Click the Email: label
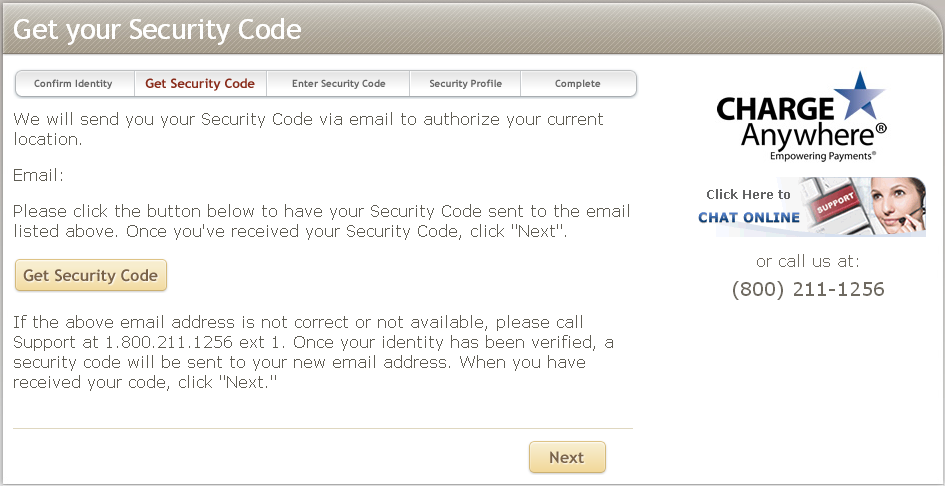 pyautogui.click(x=38, y=176)
